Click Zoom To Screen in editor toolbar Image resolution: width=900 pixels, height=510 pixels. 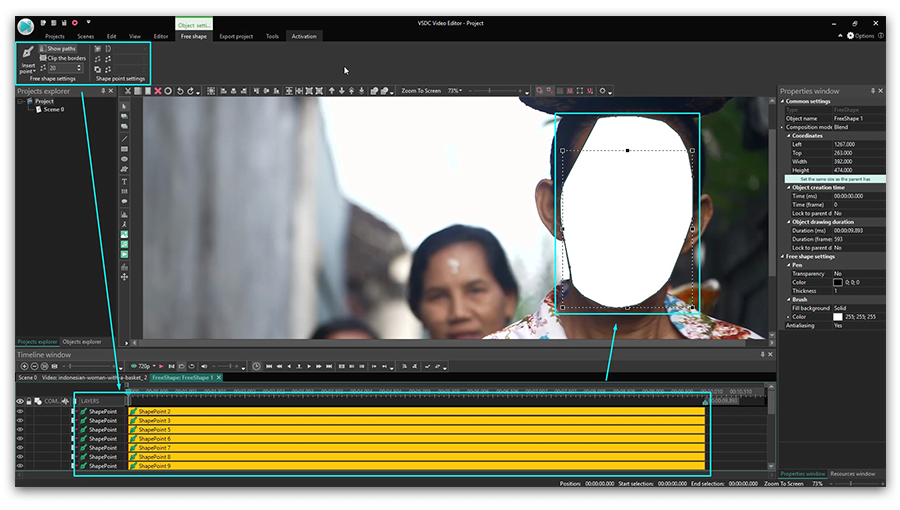[x=421, y=91]
